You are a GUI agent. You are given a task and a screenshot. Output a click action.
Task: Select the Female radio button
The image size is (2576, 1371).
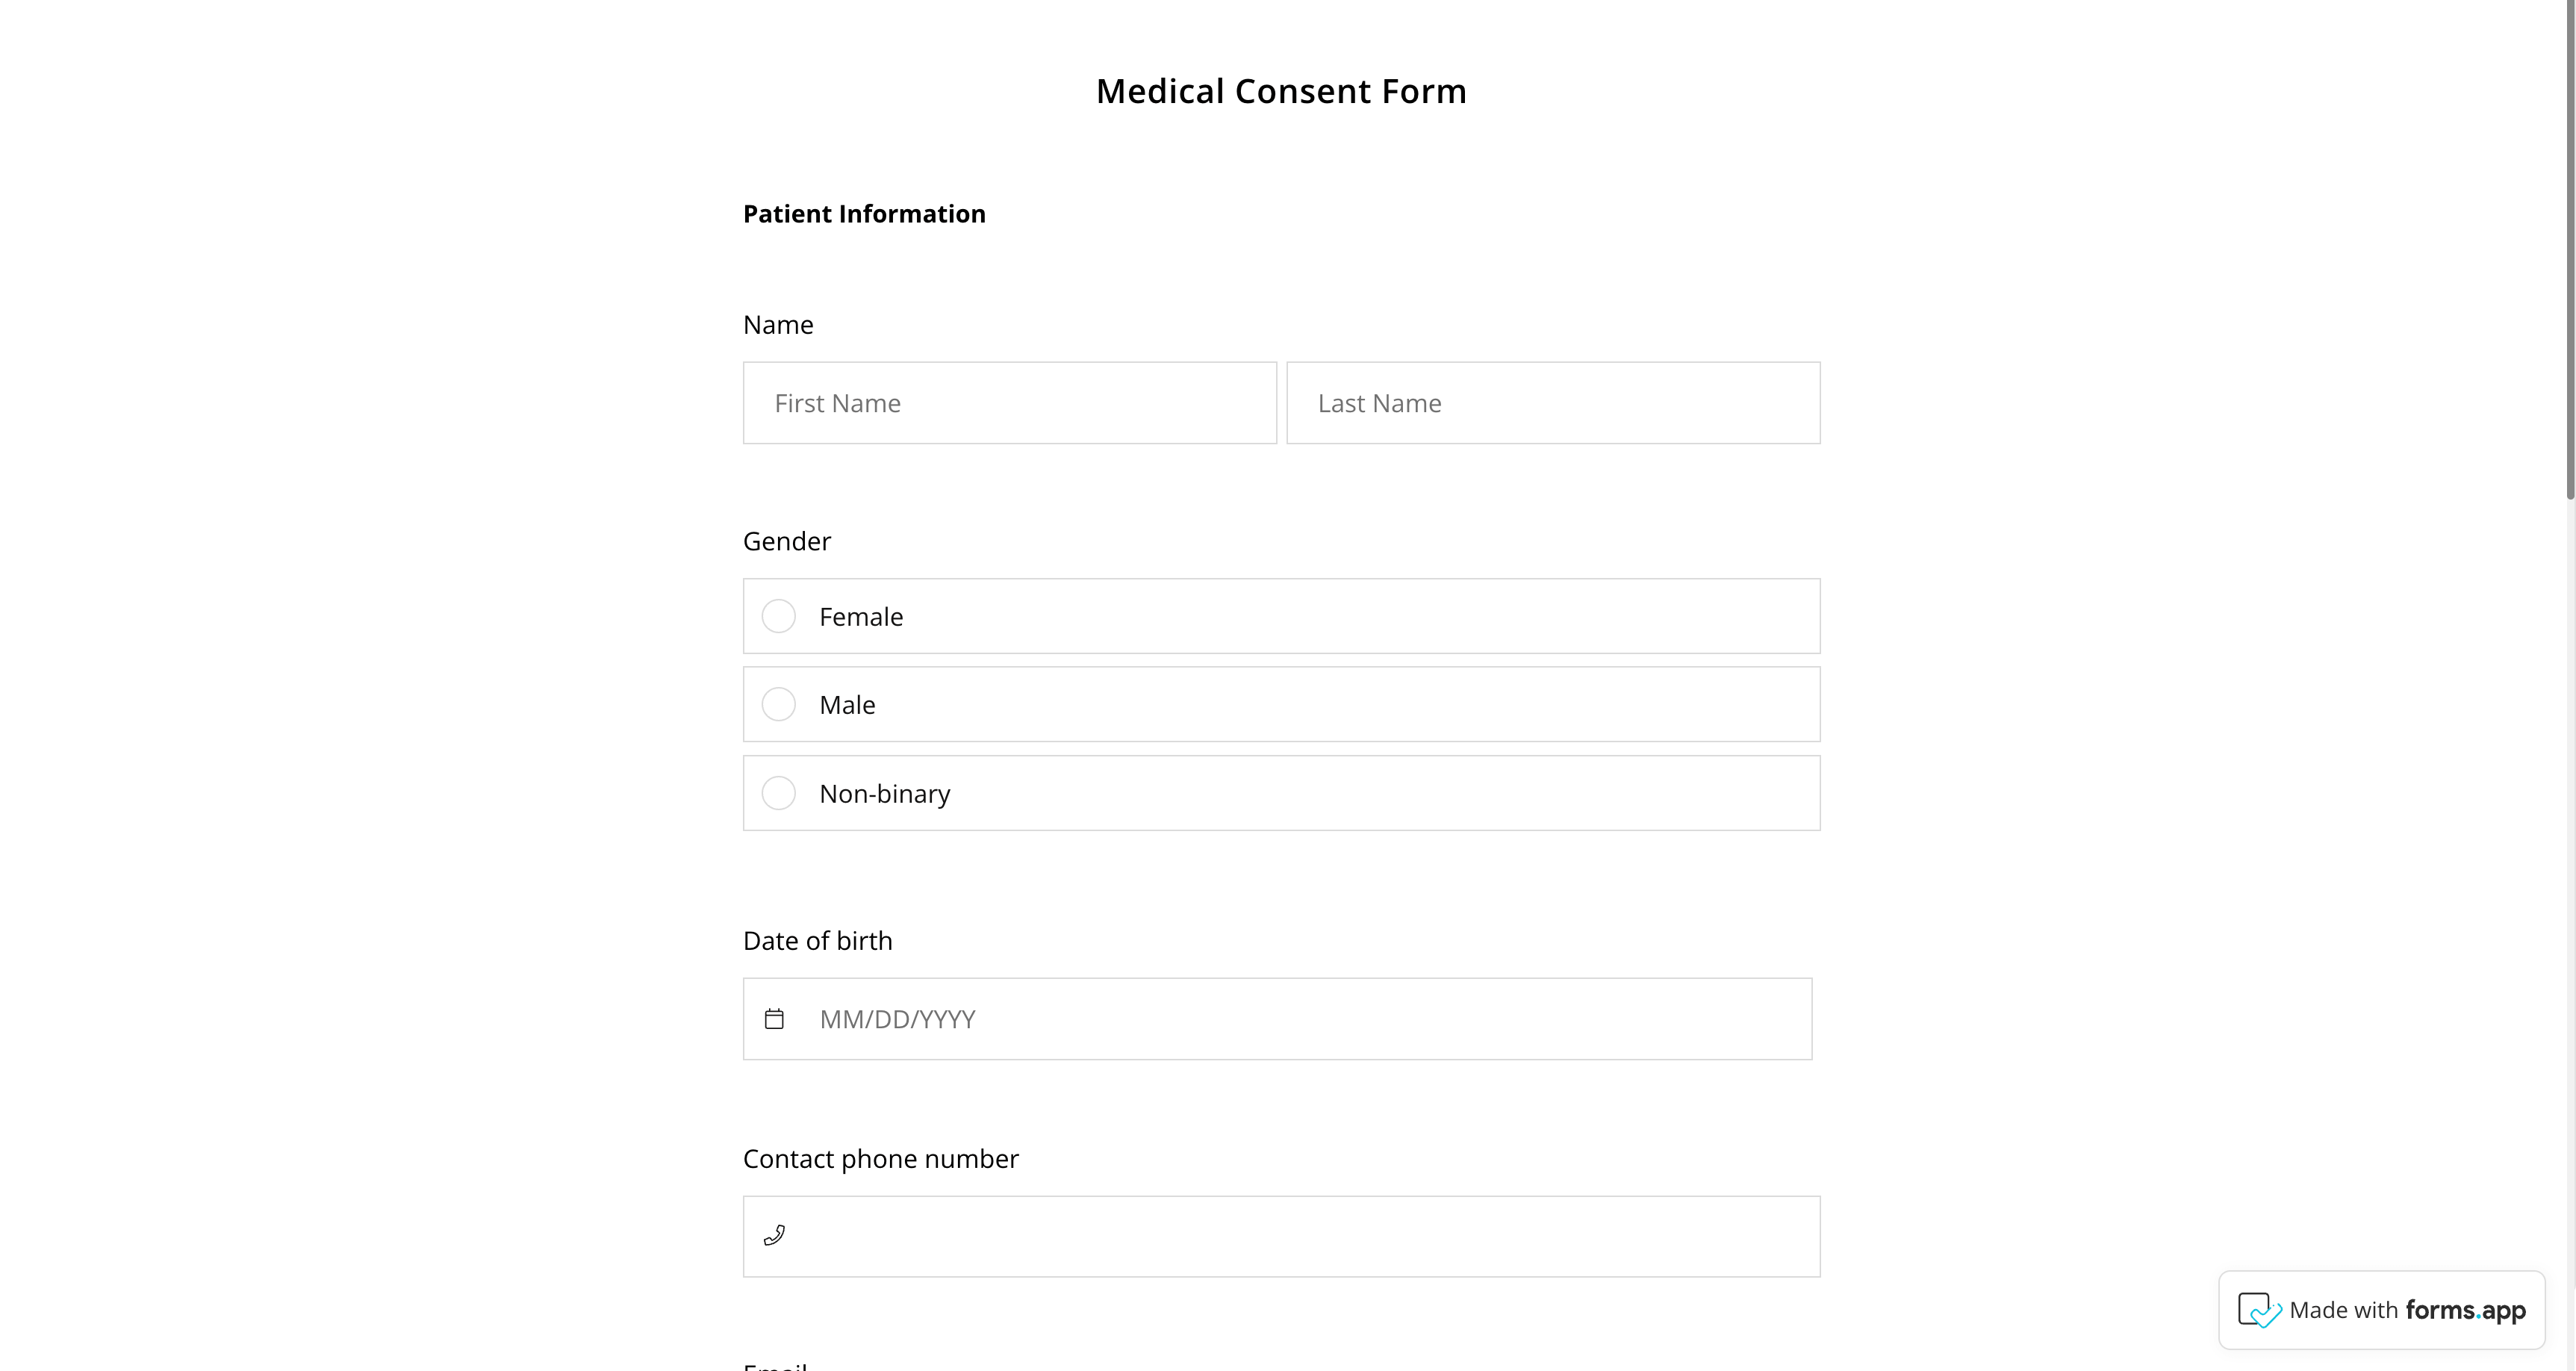(779, 616)
